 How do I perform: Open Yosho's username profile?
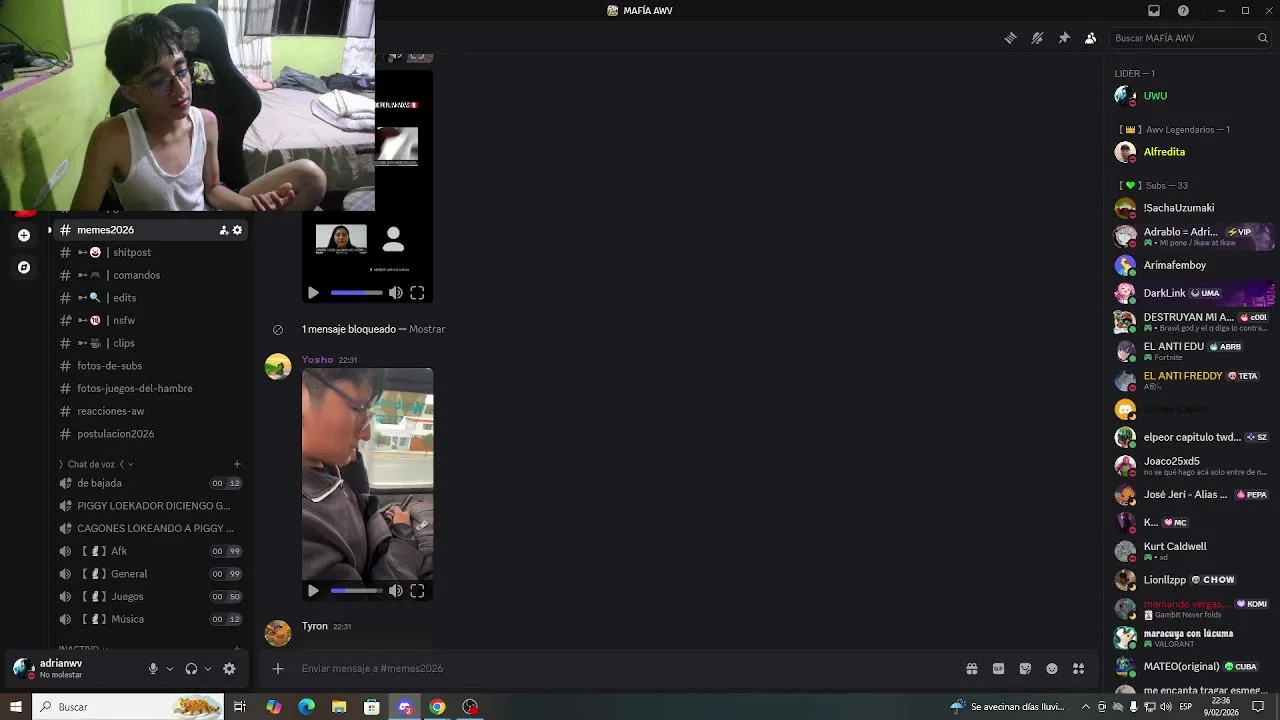tap(317, 360)
